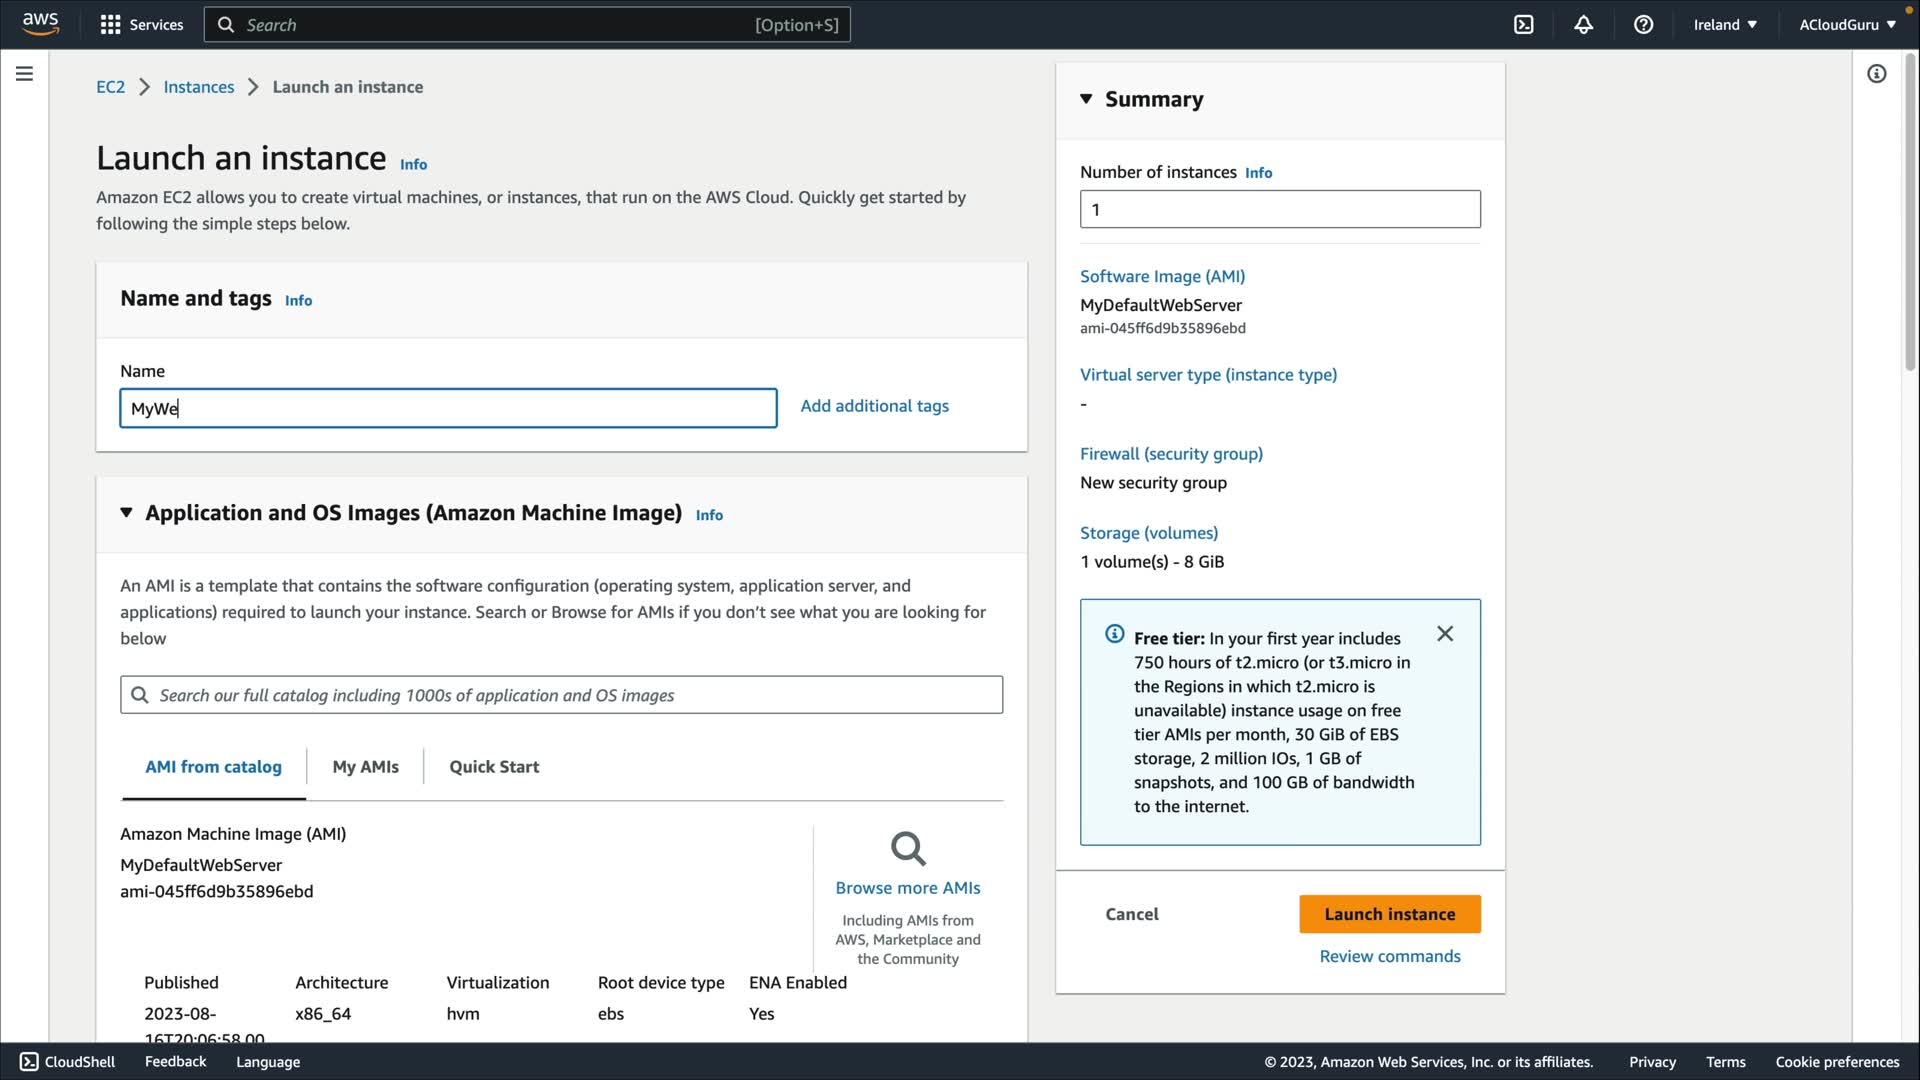The height and width of the screenshot is (1080, 1920).
Task: Click the Number of instances field
Action: pos(1279,210)
